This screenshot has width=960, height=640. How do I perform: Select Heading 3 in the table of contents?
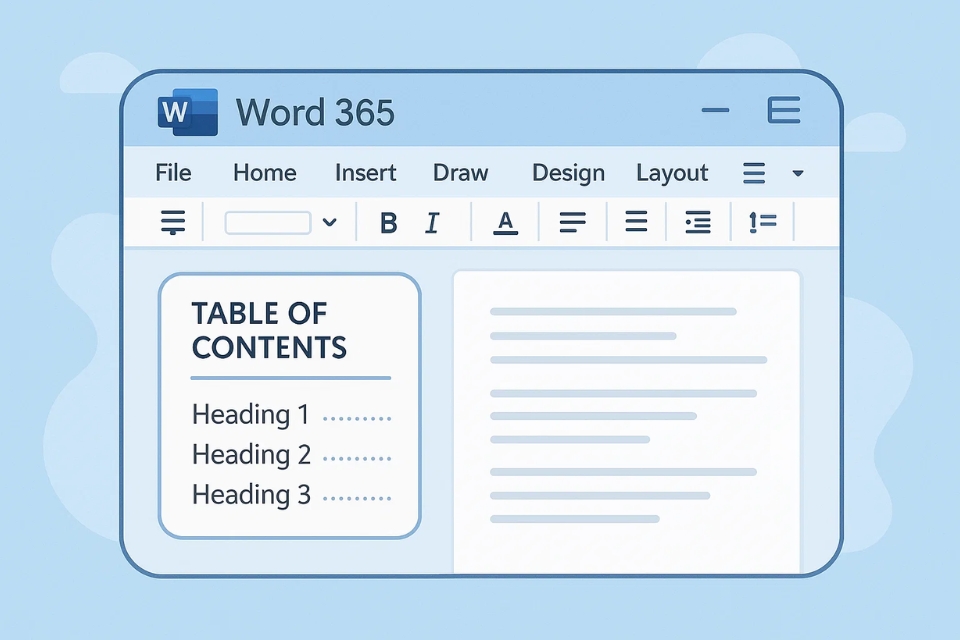point(250,494)
